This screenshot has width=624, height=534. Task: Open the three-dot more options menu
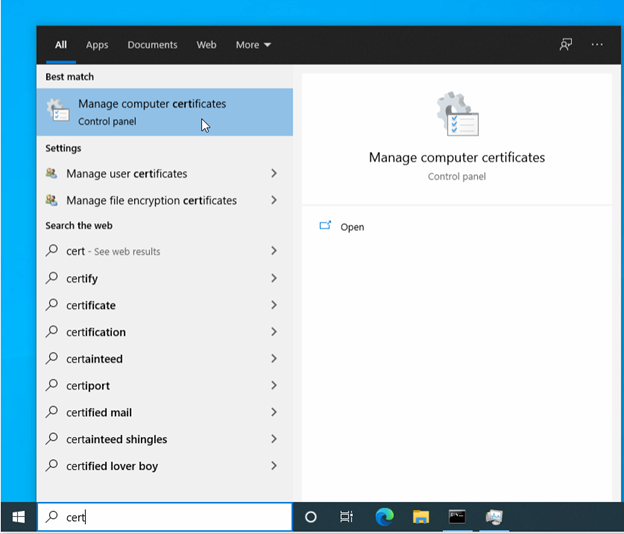click(x=597, y=45)
